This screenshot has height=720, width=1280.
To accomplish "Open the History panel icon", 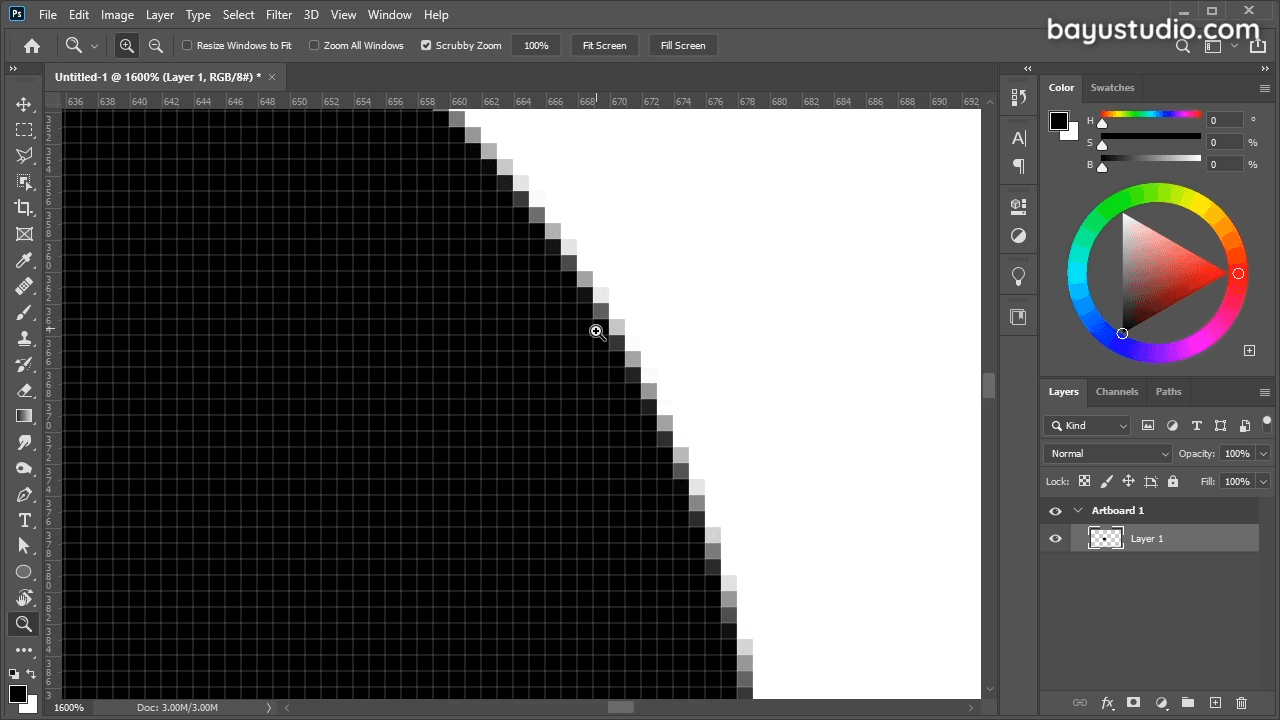I will pyautogui.click(x=1019, y=97).
